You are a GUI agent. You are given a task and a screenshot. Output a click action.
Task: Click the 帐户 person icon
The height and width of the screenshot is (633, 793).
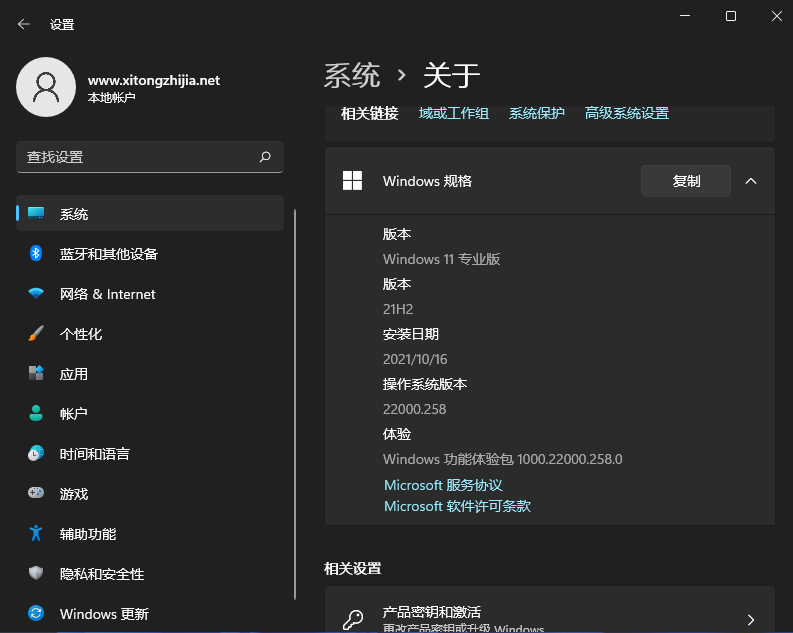point(36,413)
